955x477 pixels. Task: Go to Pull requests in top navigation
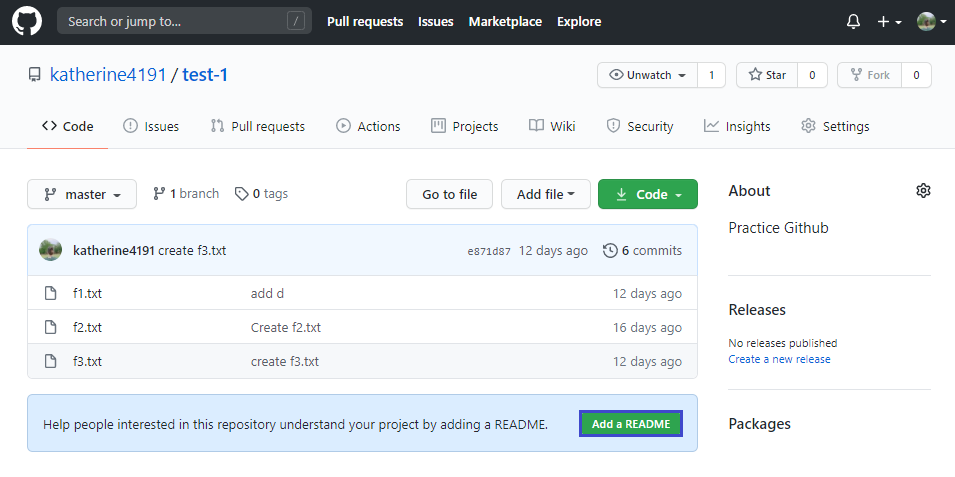pos(365,21)
